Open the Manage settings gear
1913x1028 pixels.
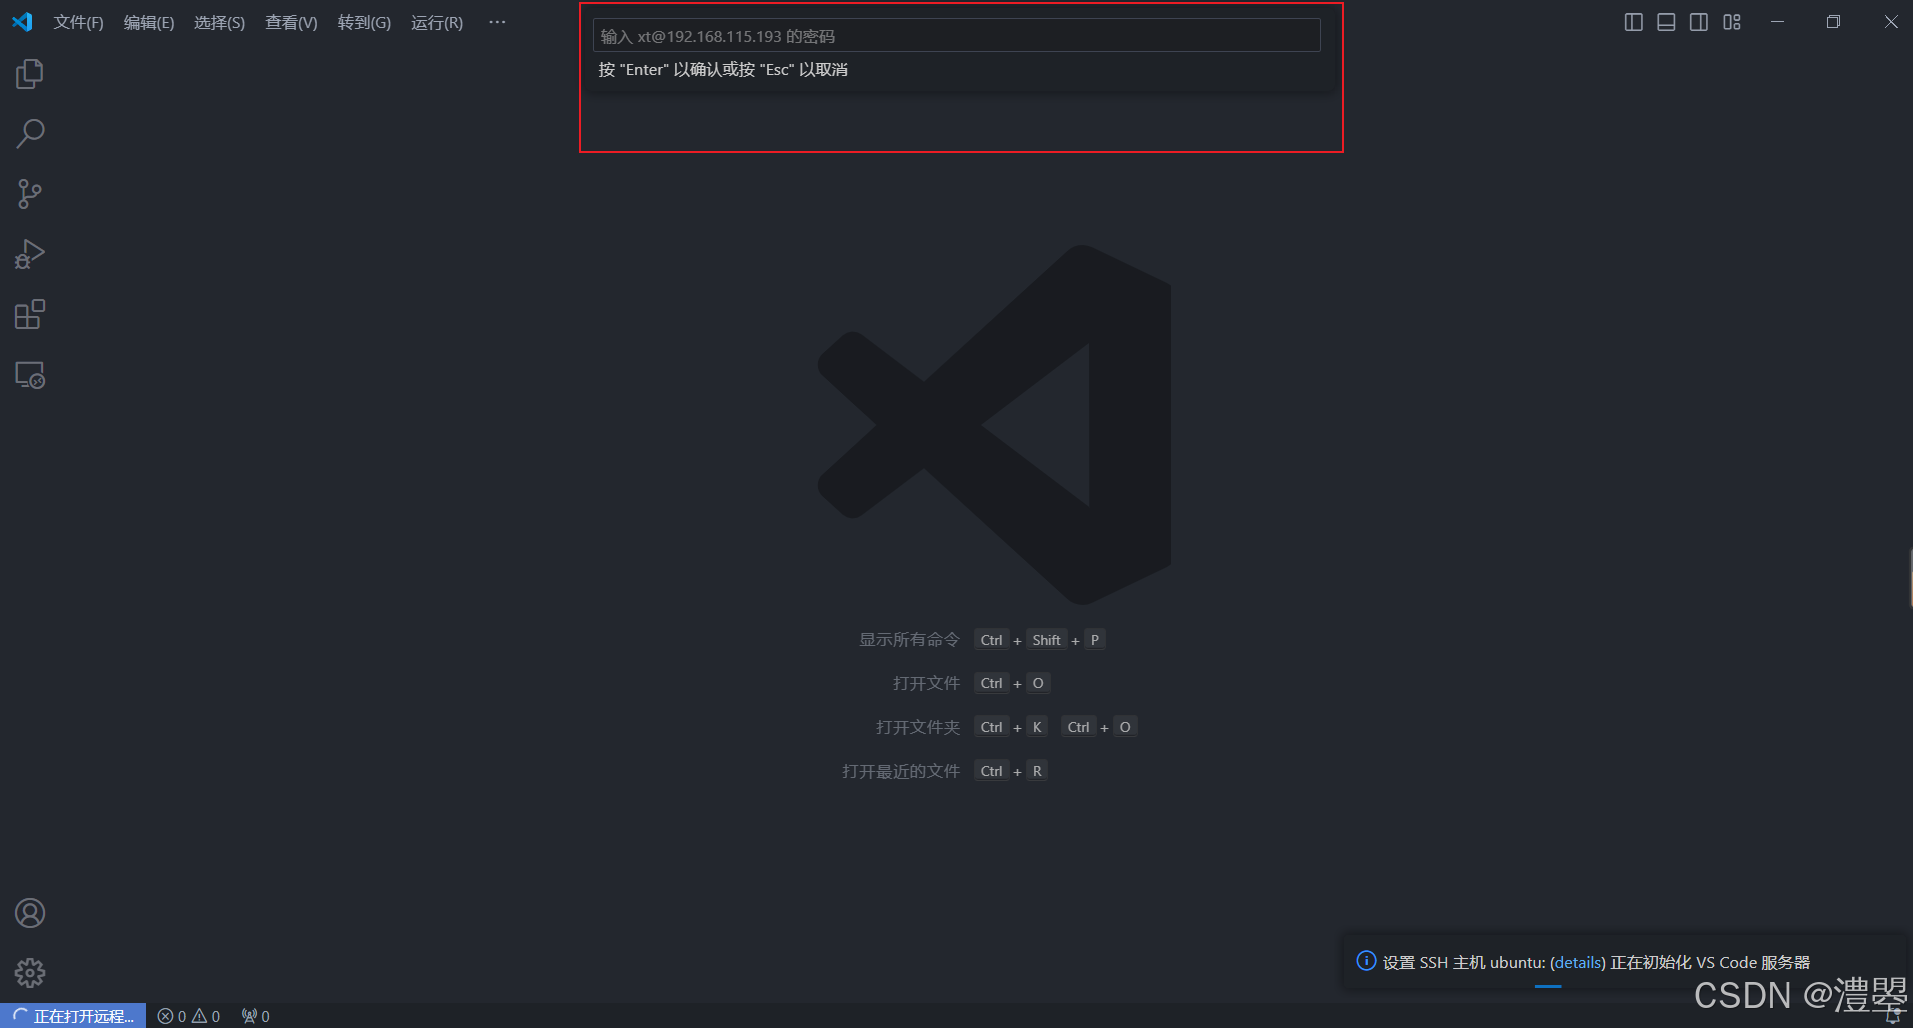[x=30, y=973]
